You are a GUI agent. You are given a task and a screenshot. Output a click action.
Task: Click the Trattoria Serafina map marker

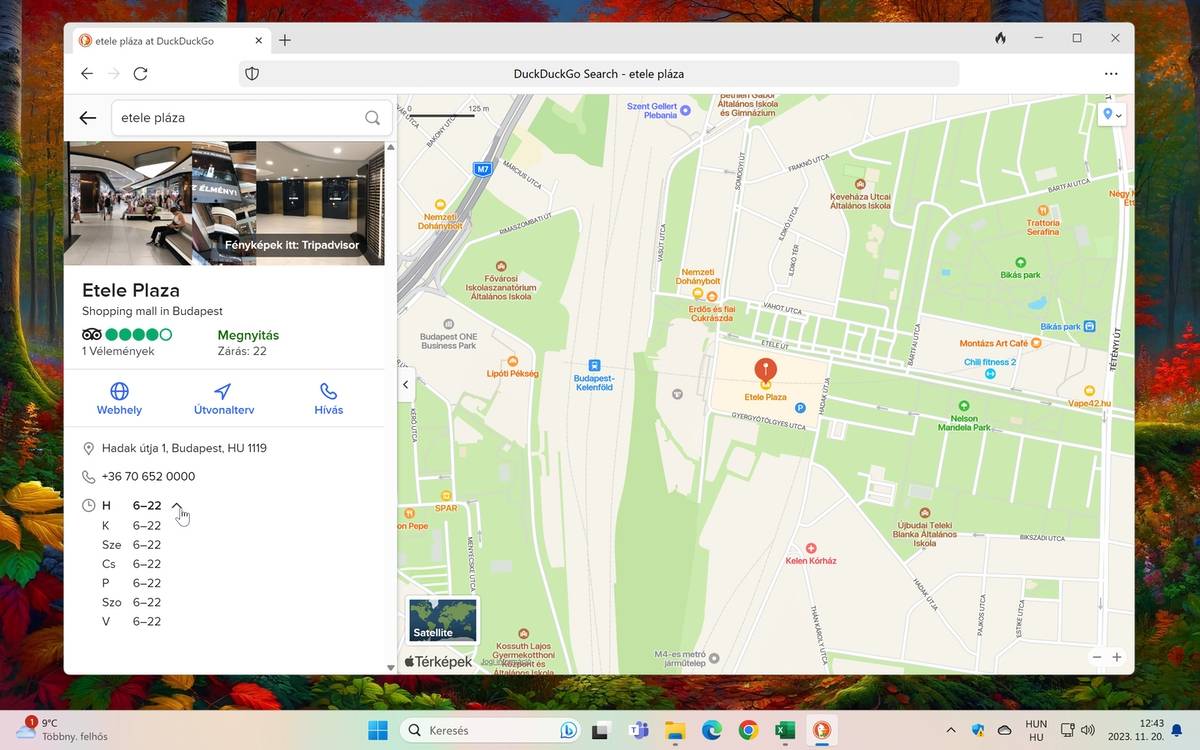pos(1043,211)
